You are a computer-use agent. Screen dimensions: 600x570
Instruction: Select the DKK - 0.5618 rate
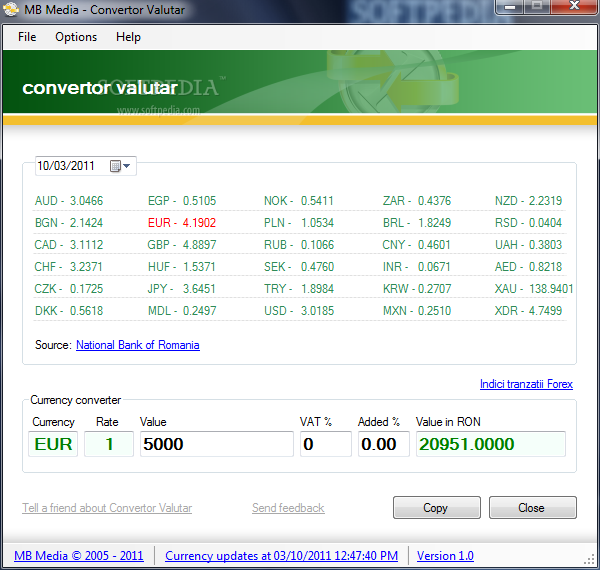coord(69,311)
